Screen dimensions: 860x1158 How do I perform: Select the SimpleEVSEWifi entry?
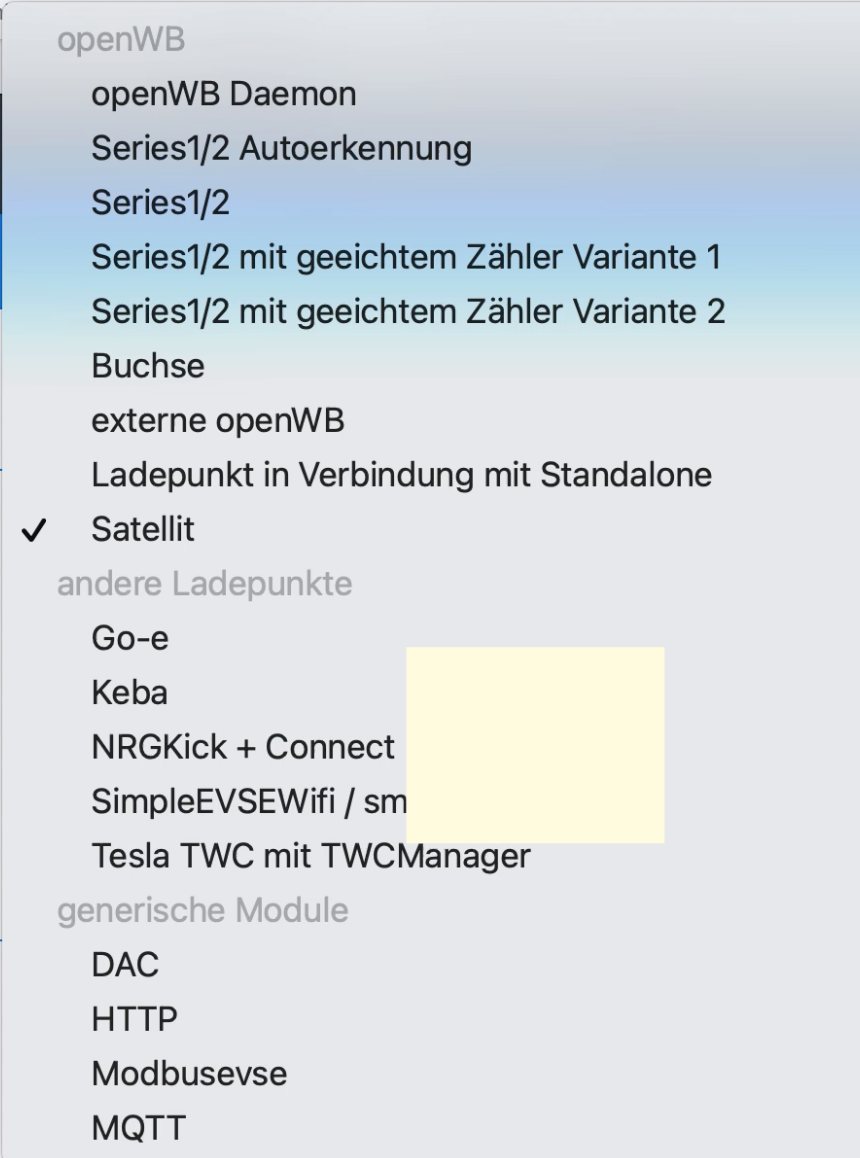pos(248,801)
